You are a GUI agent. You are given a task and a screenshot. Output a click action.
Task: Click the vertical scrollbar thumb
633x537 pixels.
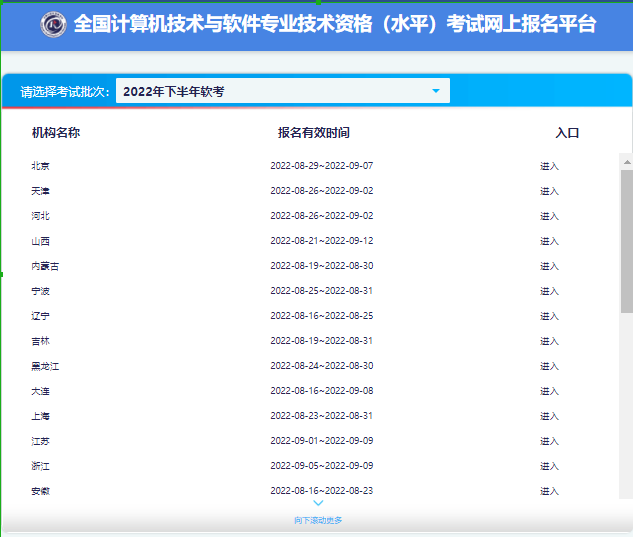click(627, 241)
